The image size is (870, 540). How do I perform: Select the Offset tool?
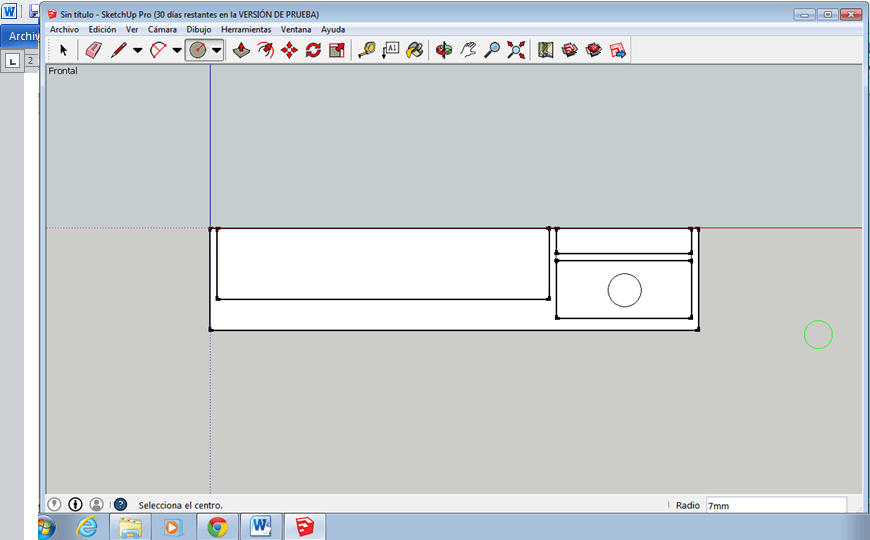(x=265, y=51)
